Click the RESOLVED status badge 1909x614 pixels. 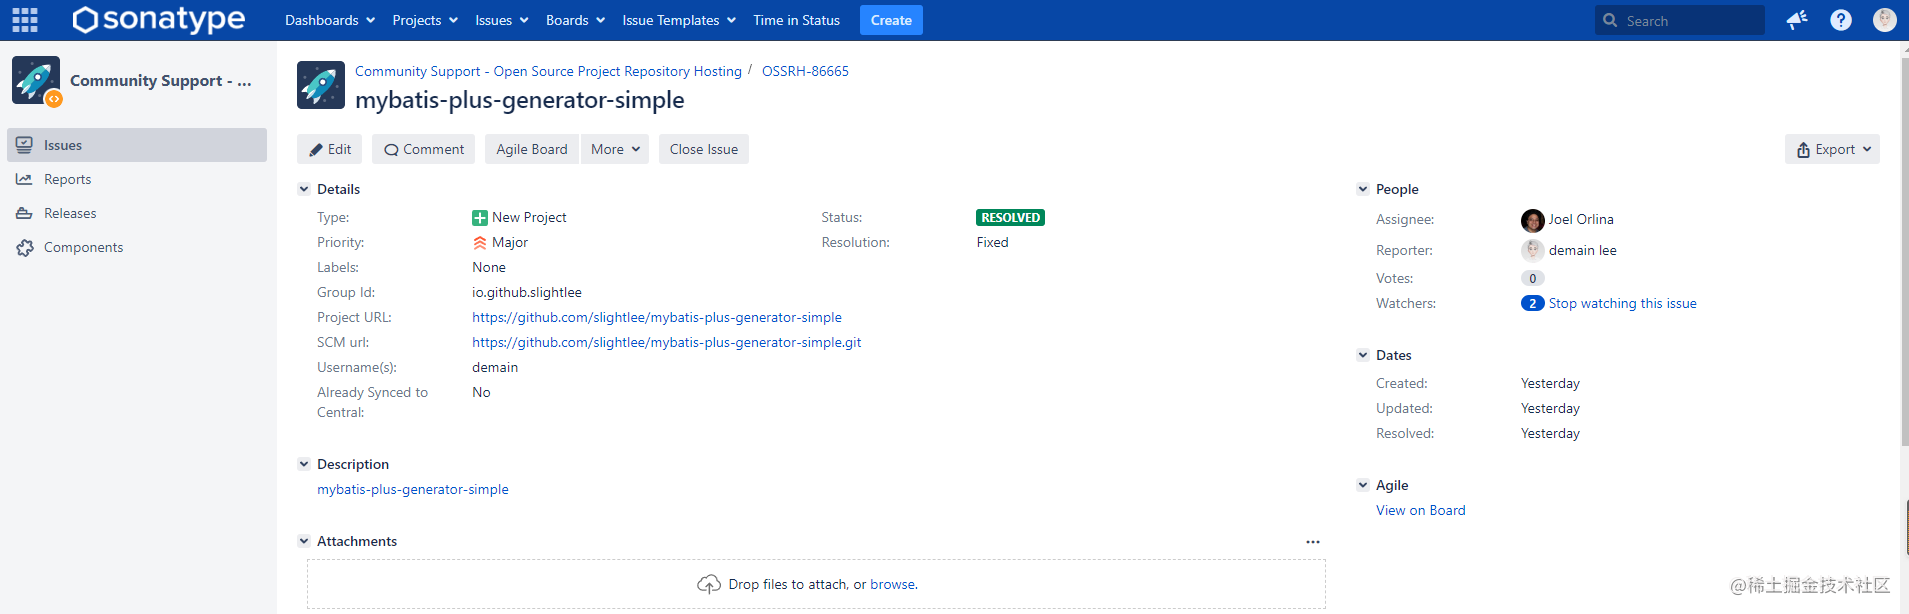pyautogui.click(x=1010, y=218)
